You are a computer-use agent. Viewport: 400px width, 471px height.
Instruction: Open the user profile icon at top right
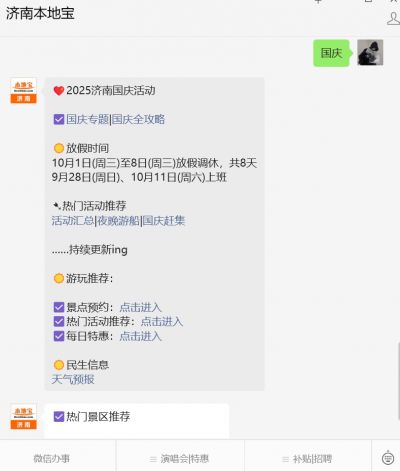394,18
